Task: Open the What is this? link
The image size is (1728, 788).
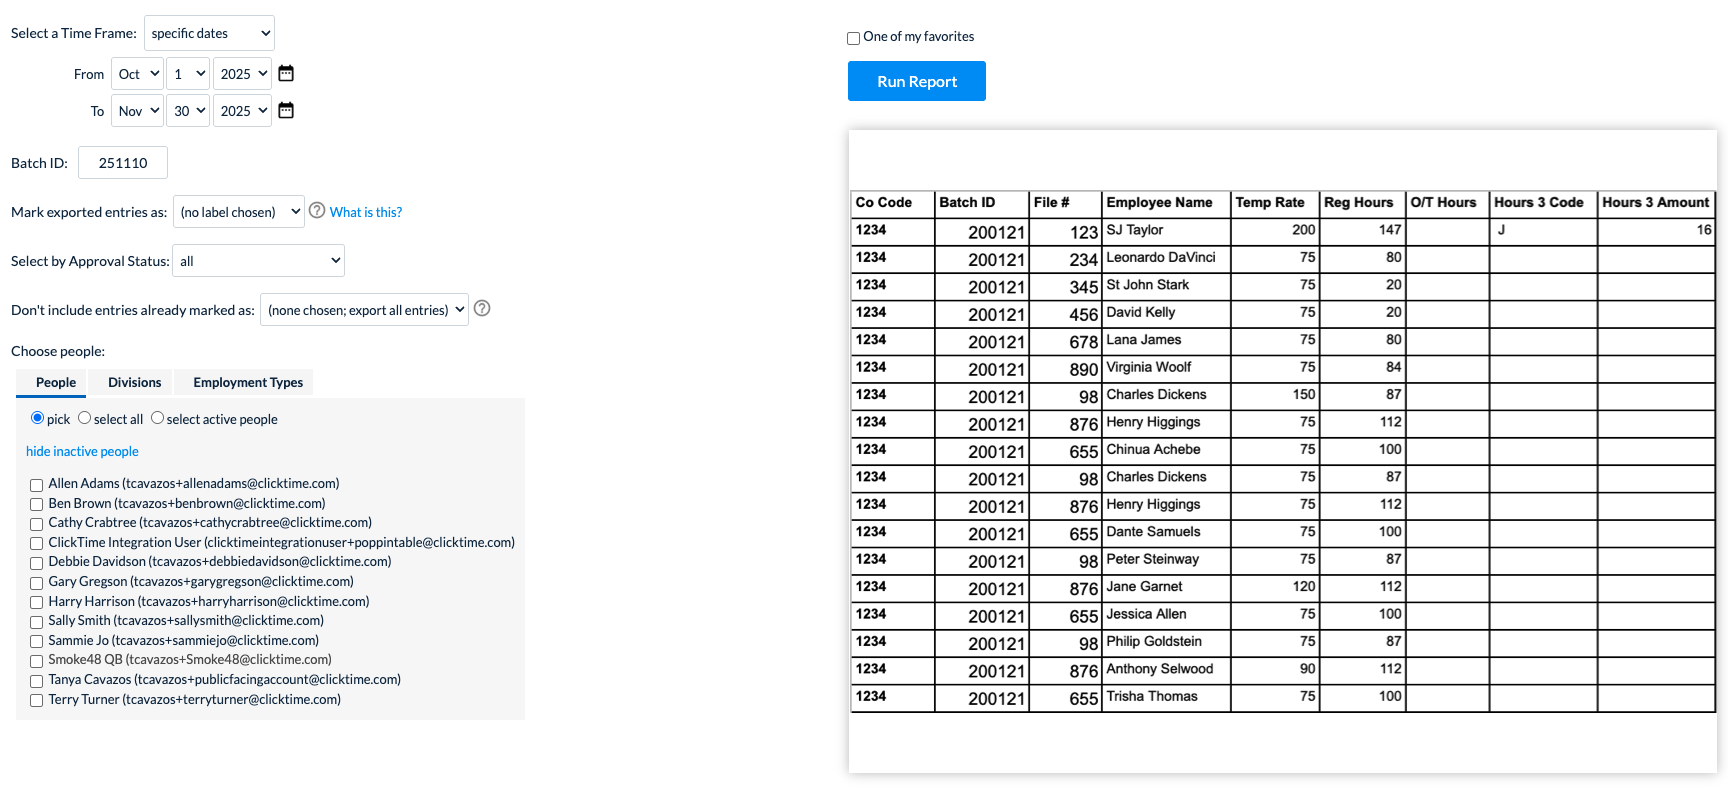Action: coord(366,212)
